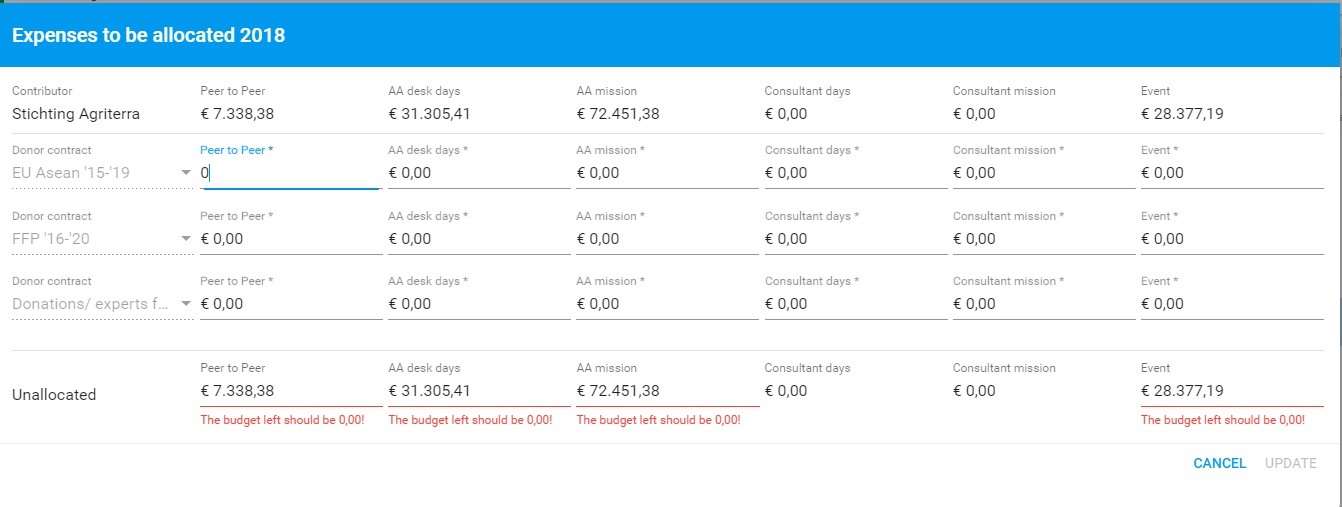Open the Donations/ experts donor contract dropdown
Screen dimensions: 1342x507
tap(101, 304)
